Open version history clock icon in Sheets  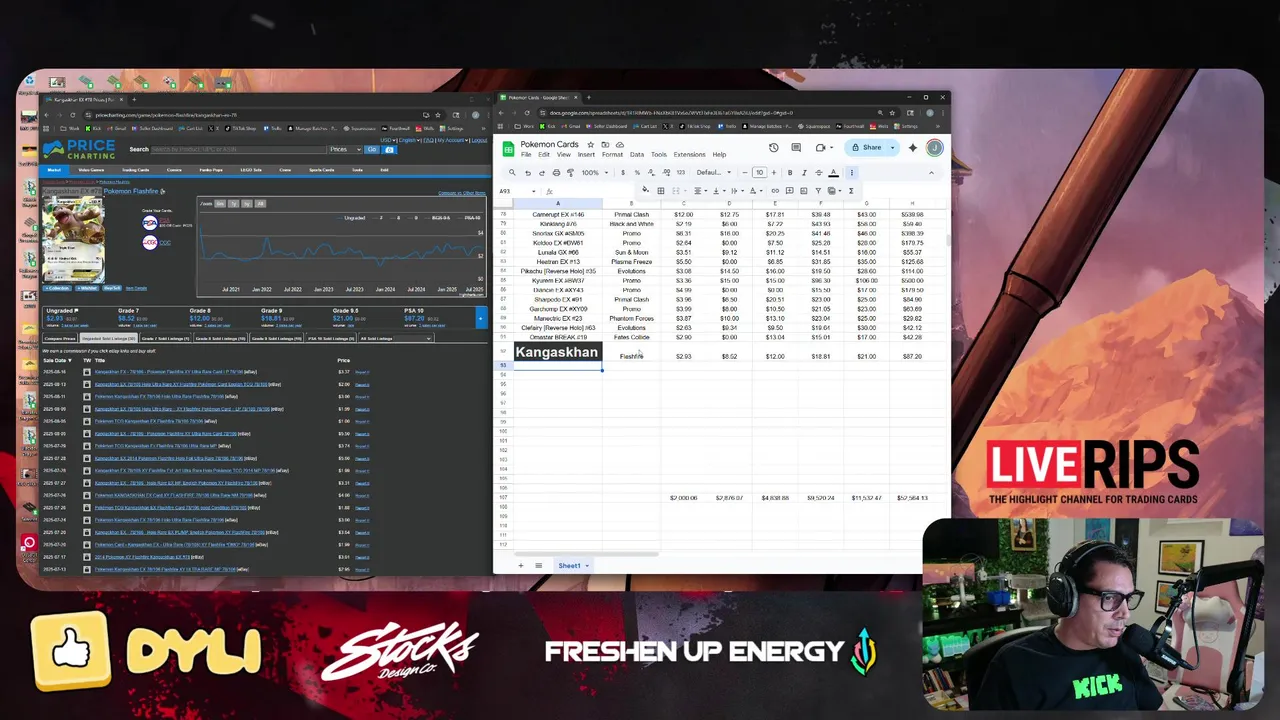773,147
